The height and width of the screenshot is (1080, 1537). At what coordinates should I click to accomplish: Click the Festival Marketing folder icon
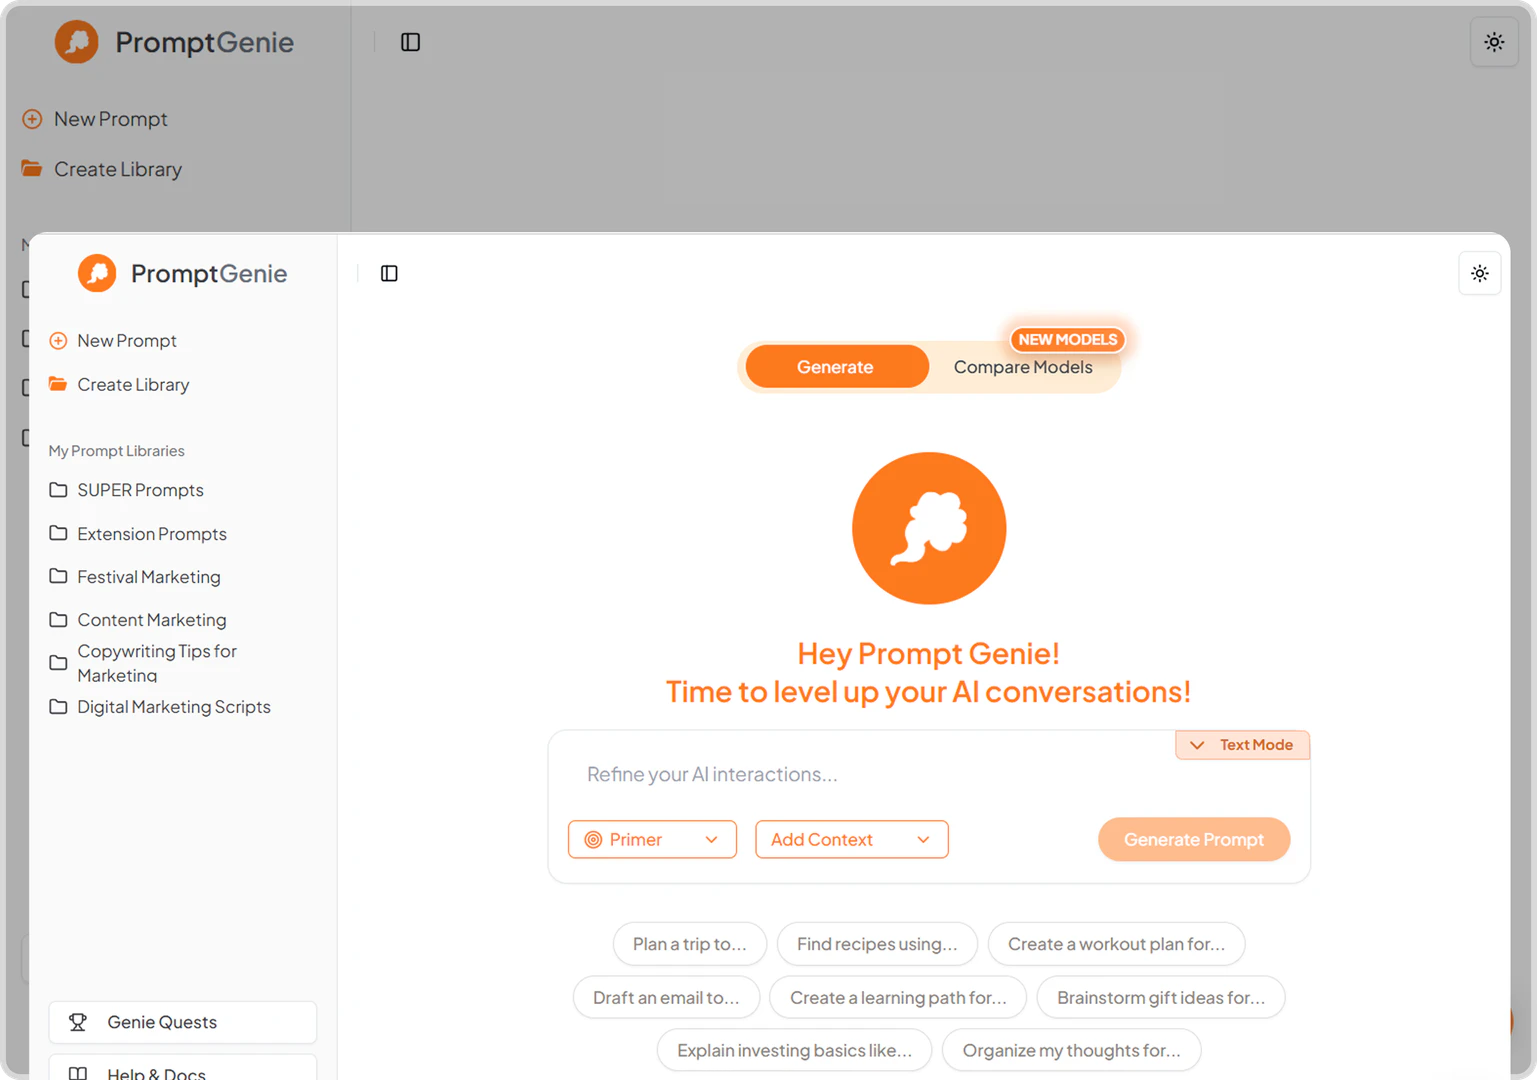point(59,577)
